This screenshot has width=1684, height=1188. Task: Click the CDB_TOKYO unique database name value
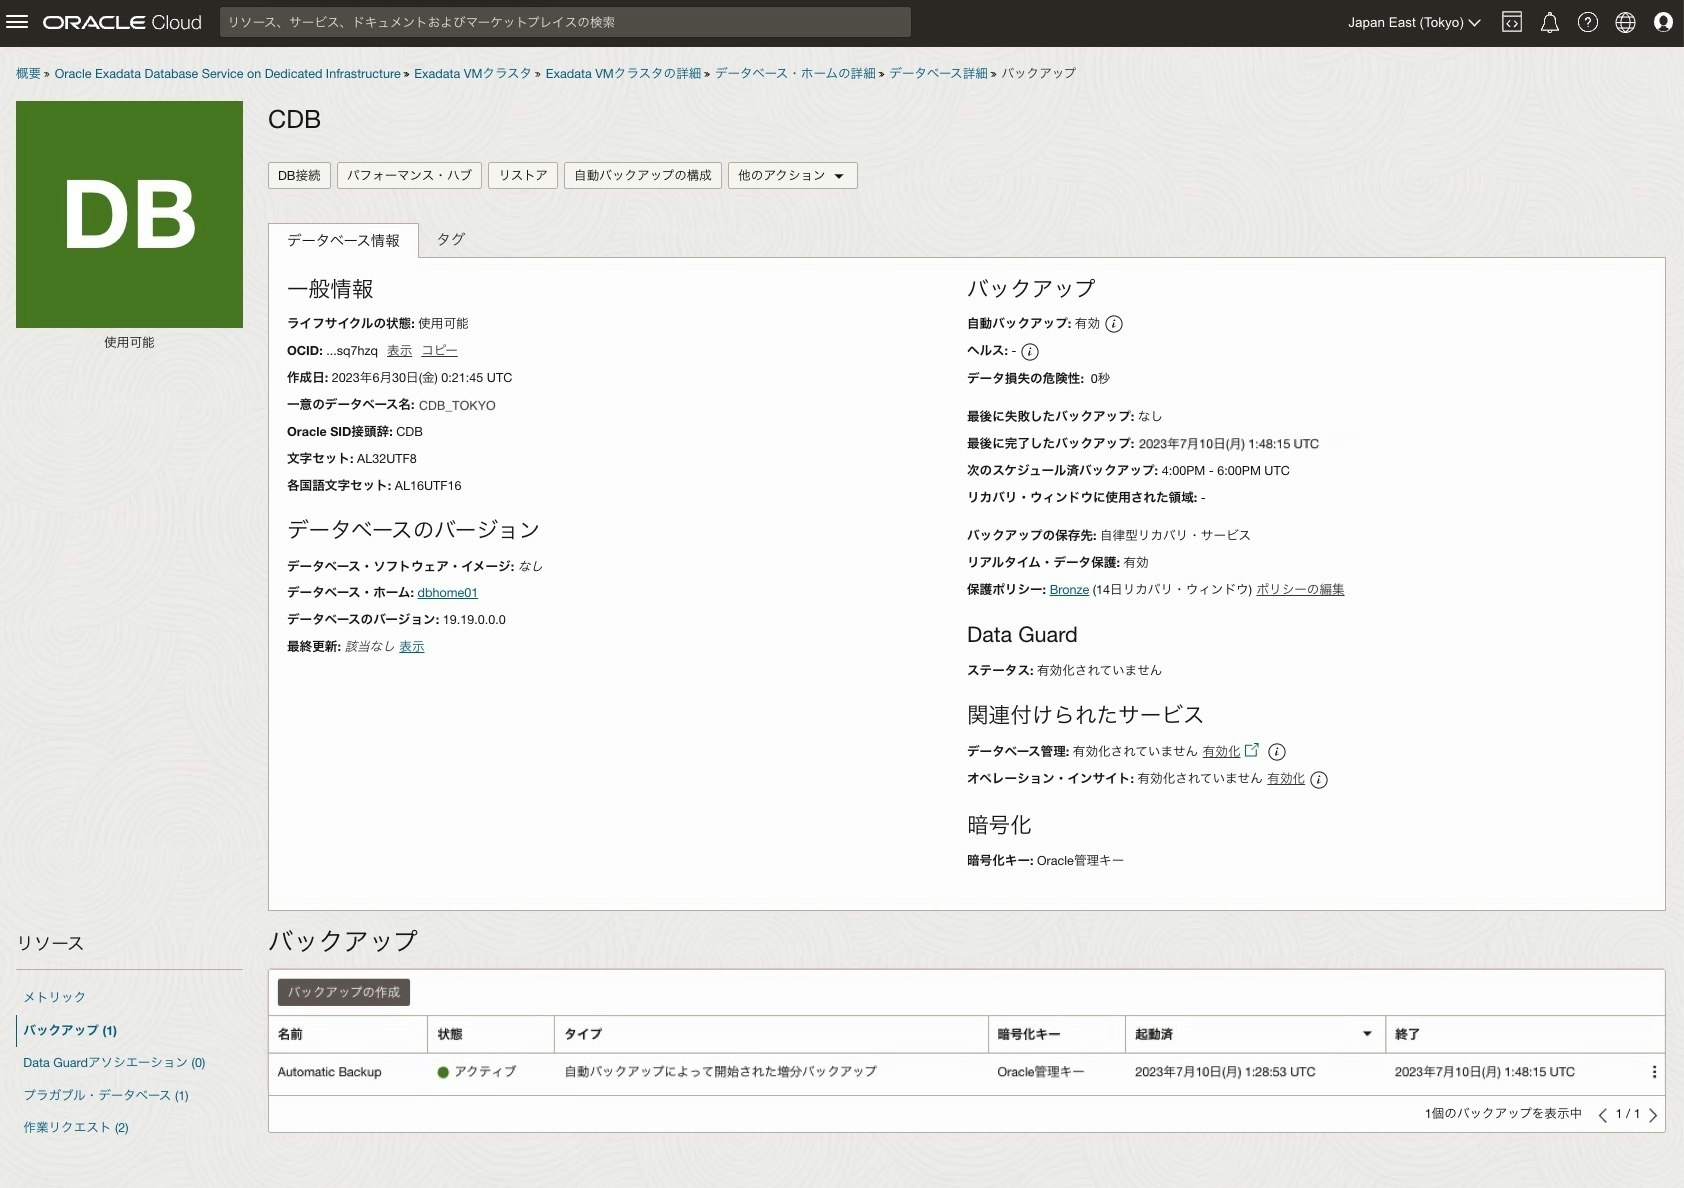[457, 406]
